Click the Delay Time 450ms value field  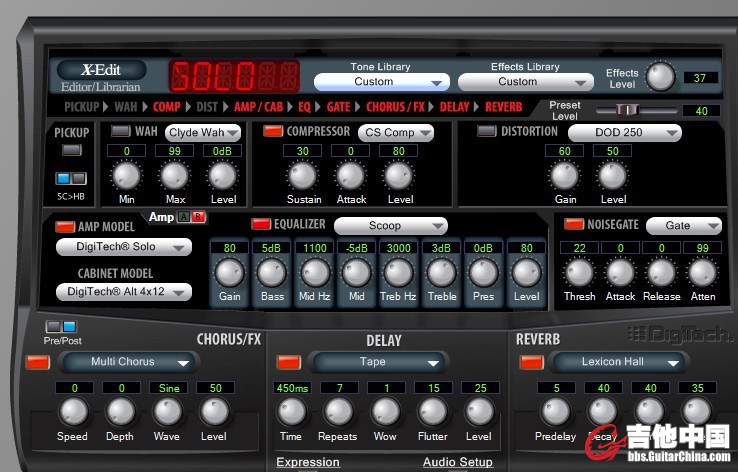tap(291, 387)
